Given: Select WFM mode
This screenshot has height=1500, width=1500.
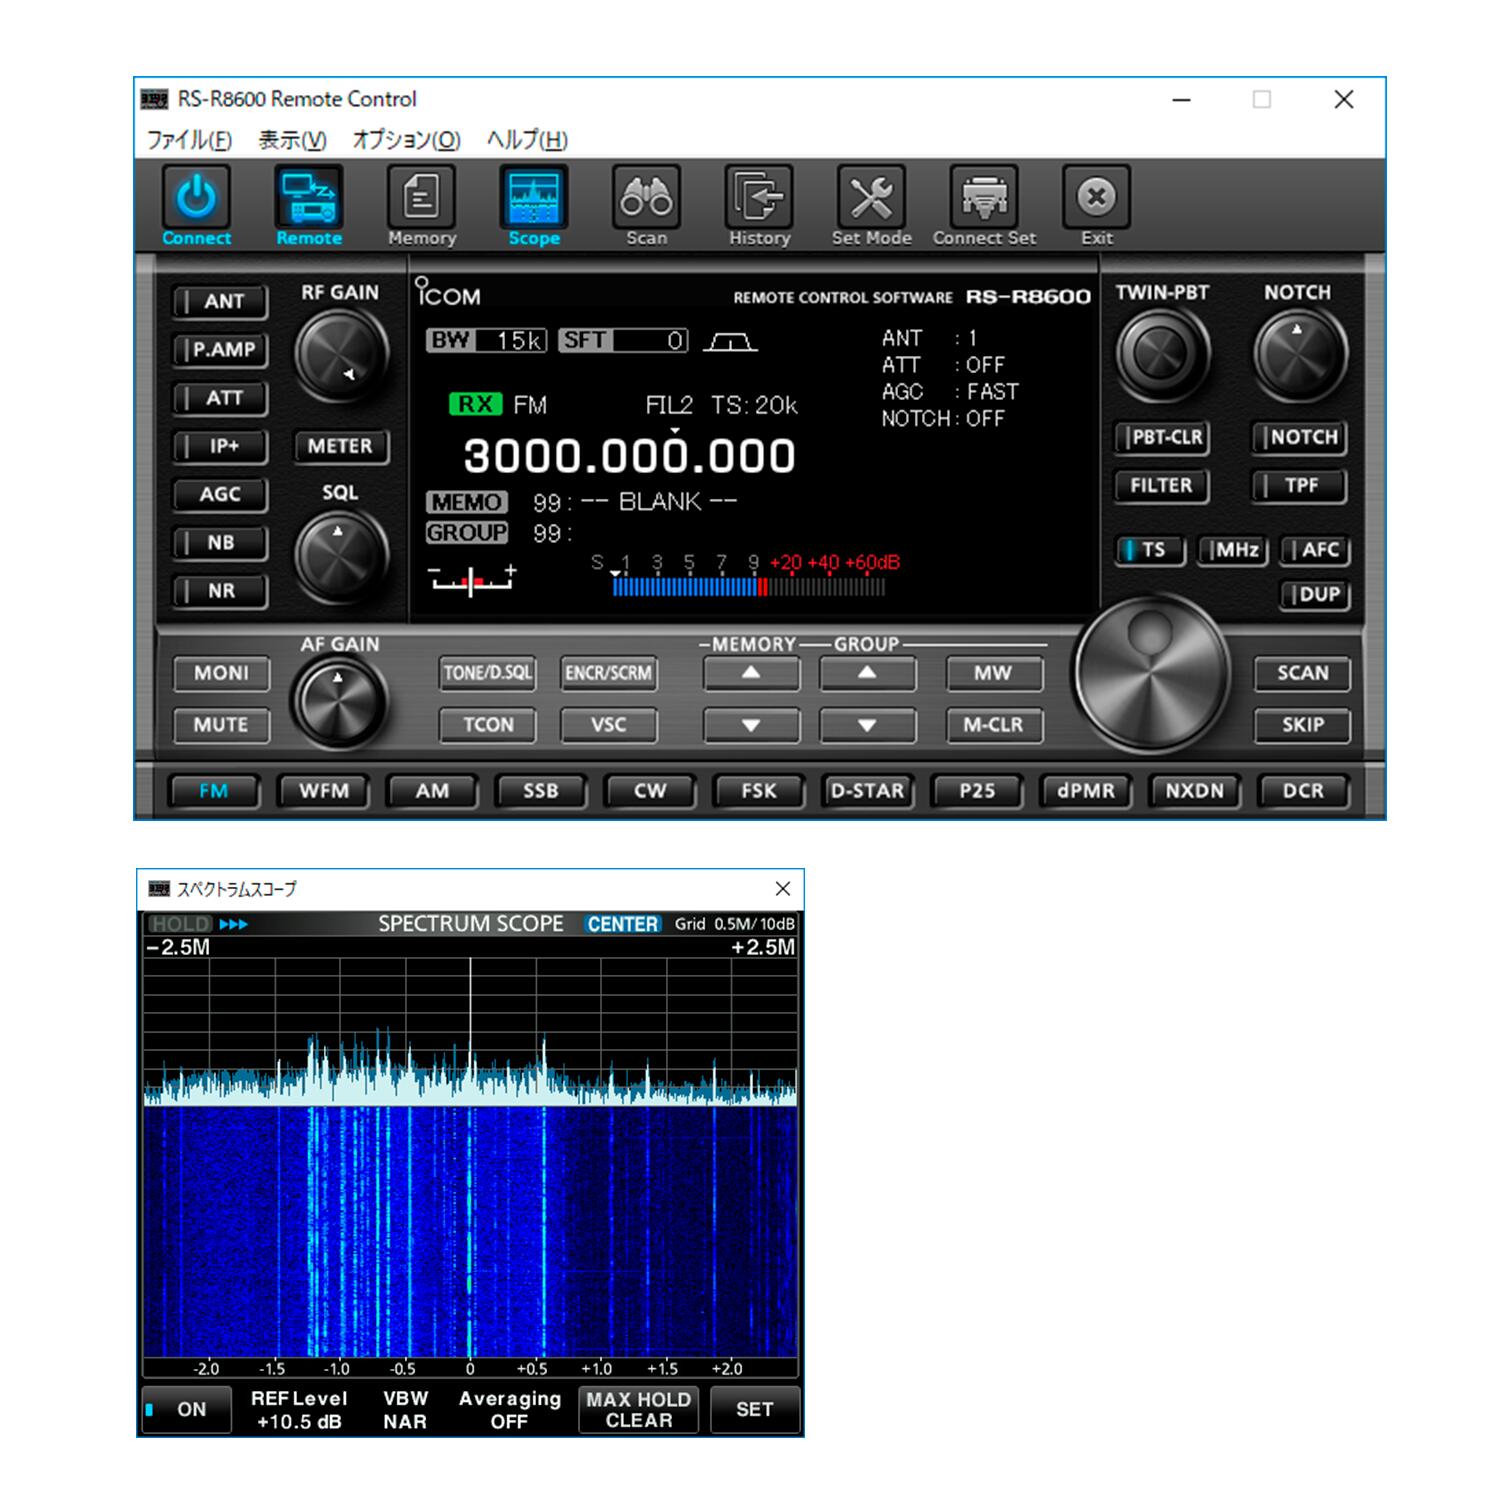Looking at the screenshot, I should (323, 791).
